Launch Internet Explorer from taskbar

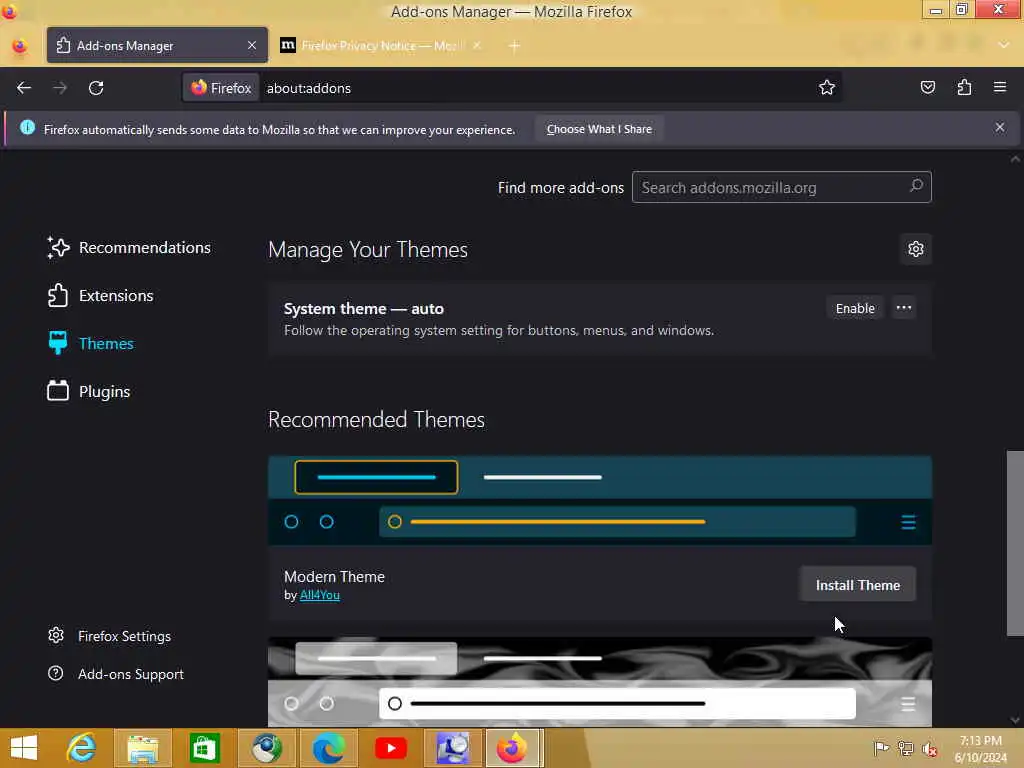pos(82,748)
